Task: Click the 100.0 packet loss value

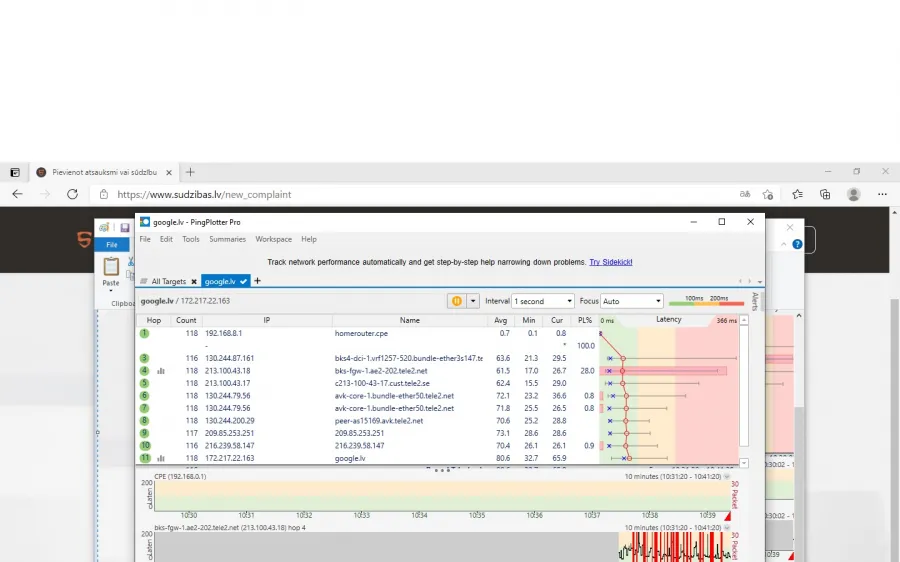Action: click(585, 346)
